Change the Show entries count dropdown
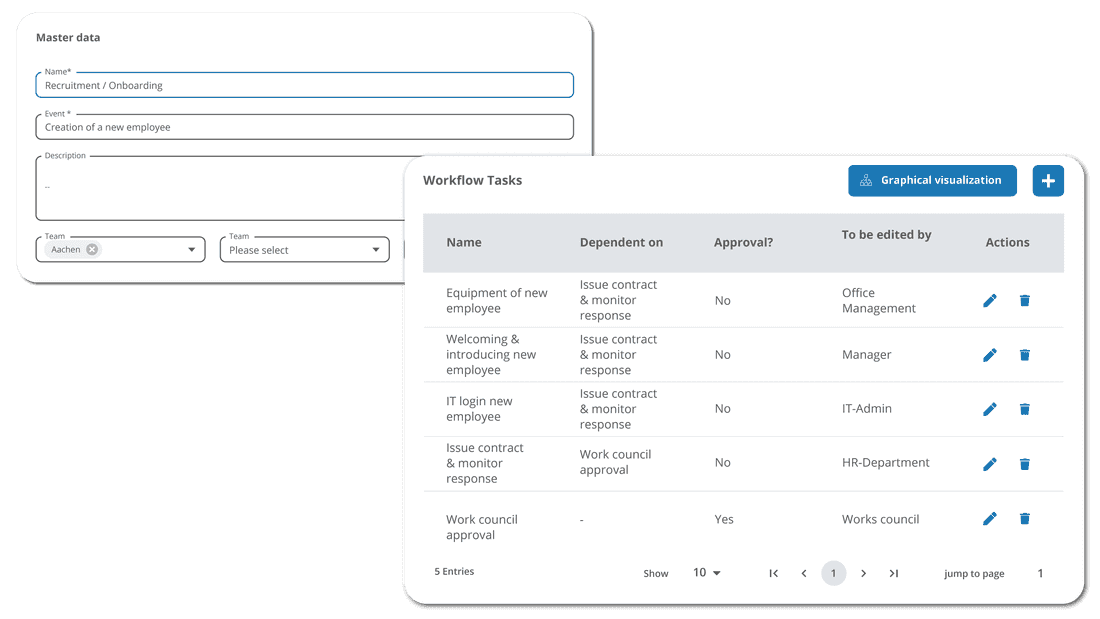 707,573
